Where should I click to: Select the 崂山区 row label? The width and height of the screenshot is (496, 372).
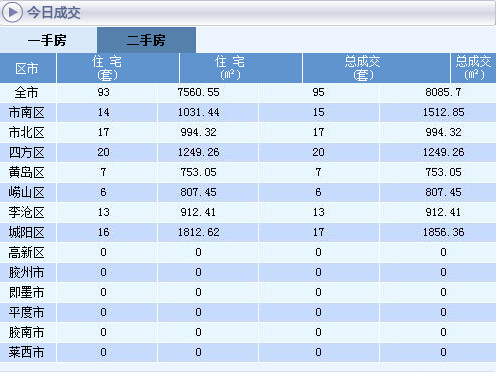[26, 192]
